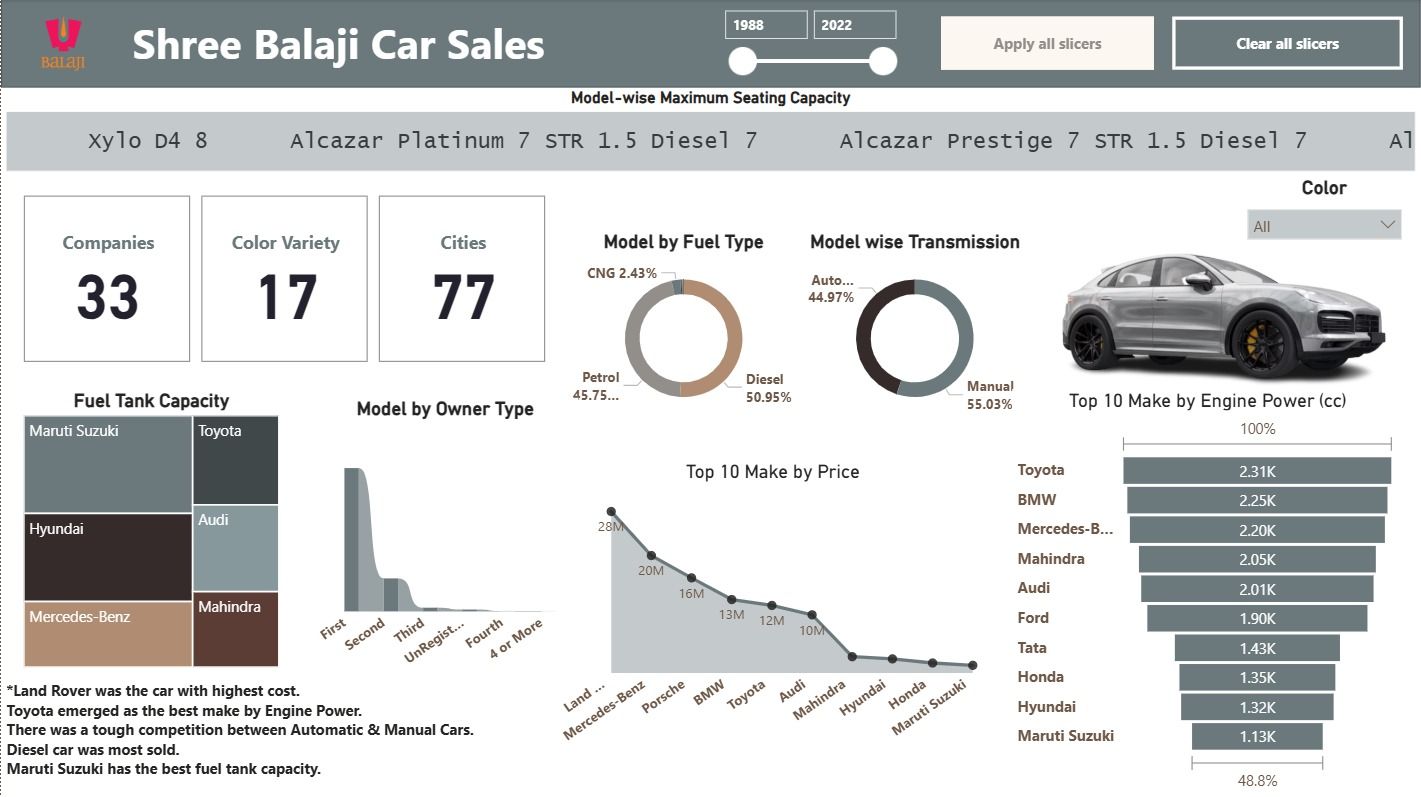This screenshot has width=1421, height=797.
Task: Click the silver car image
Action: 1222,316
